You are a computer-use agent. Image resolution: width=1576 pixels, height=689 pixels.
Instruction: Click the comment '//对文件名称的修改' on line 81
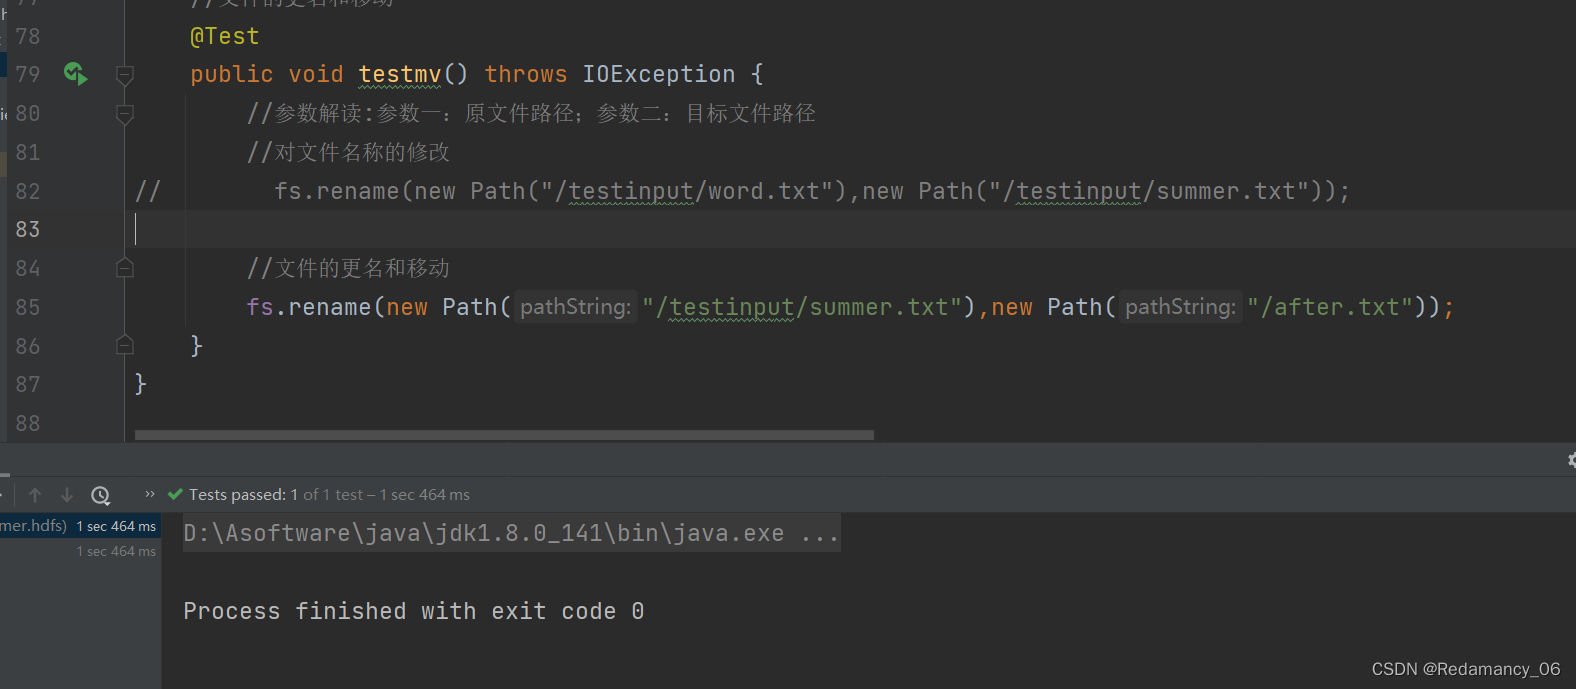coord(348,152)
